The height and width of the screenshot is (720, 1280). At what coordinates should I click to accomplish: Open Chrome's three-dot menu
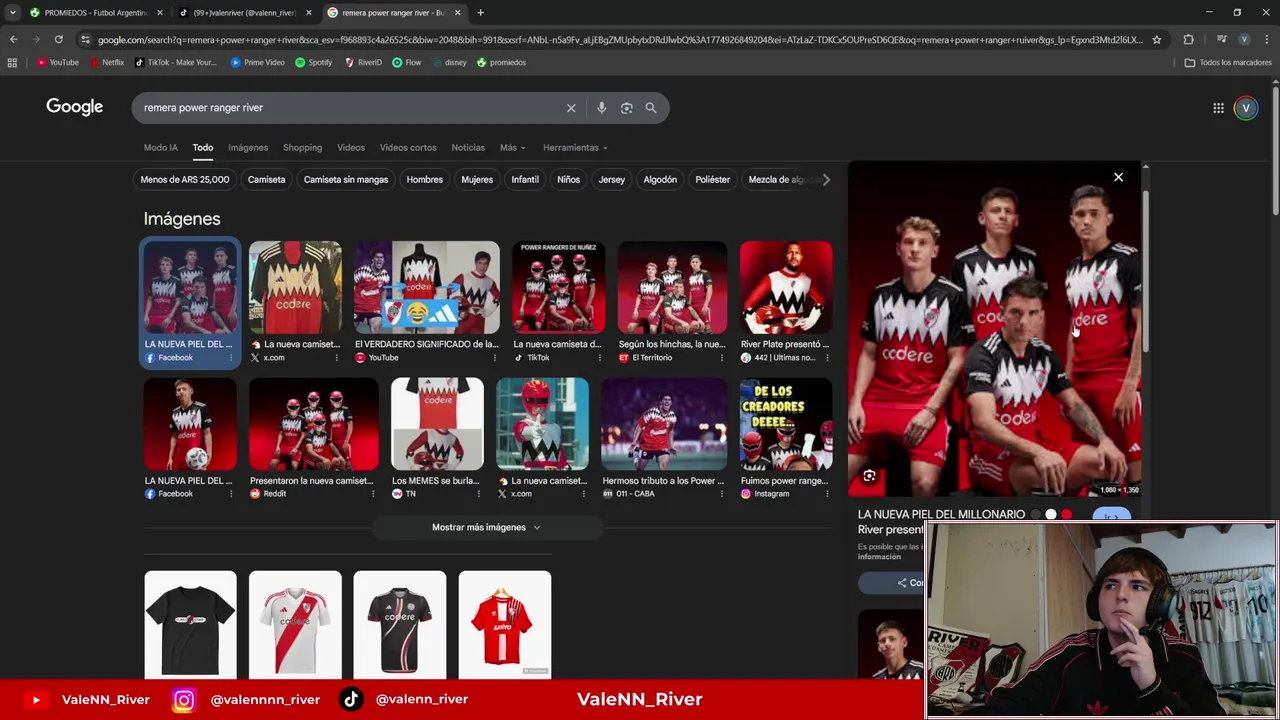click(1267, 39)
